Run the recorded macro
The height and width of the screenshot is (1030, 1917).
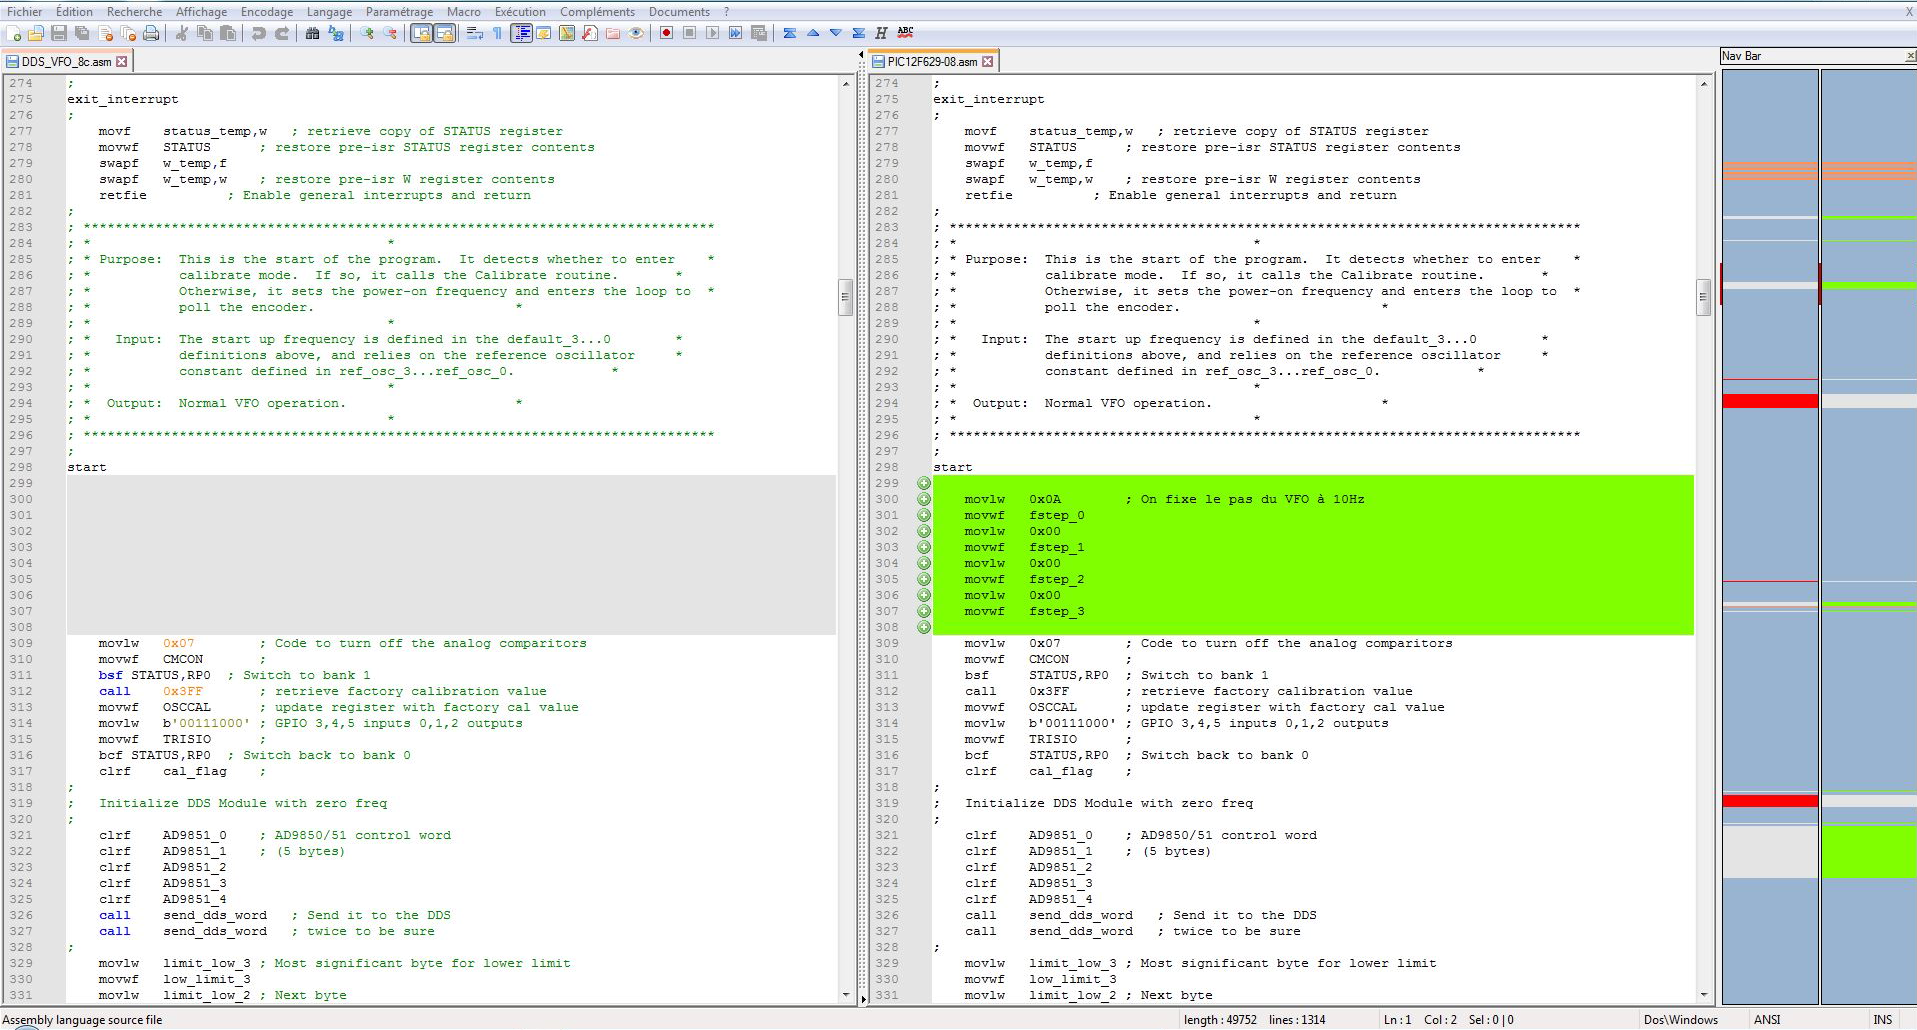pos(713,33)
